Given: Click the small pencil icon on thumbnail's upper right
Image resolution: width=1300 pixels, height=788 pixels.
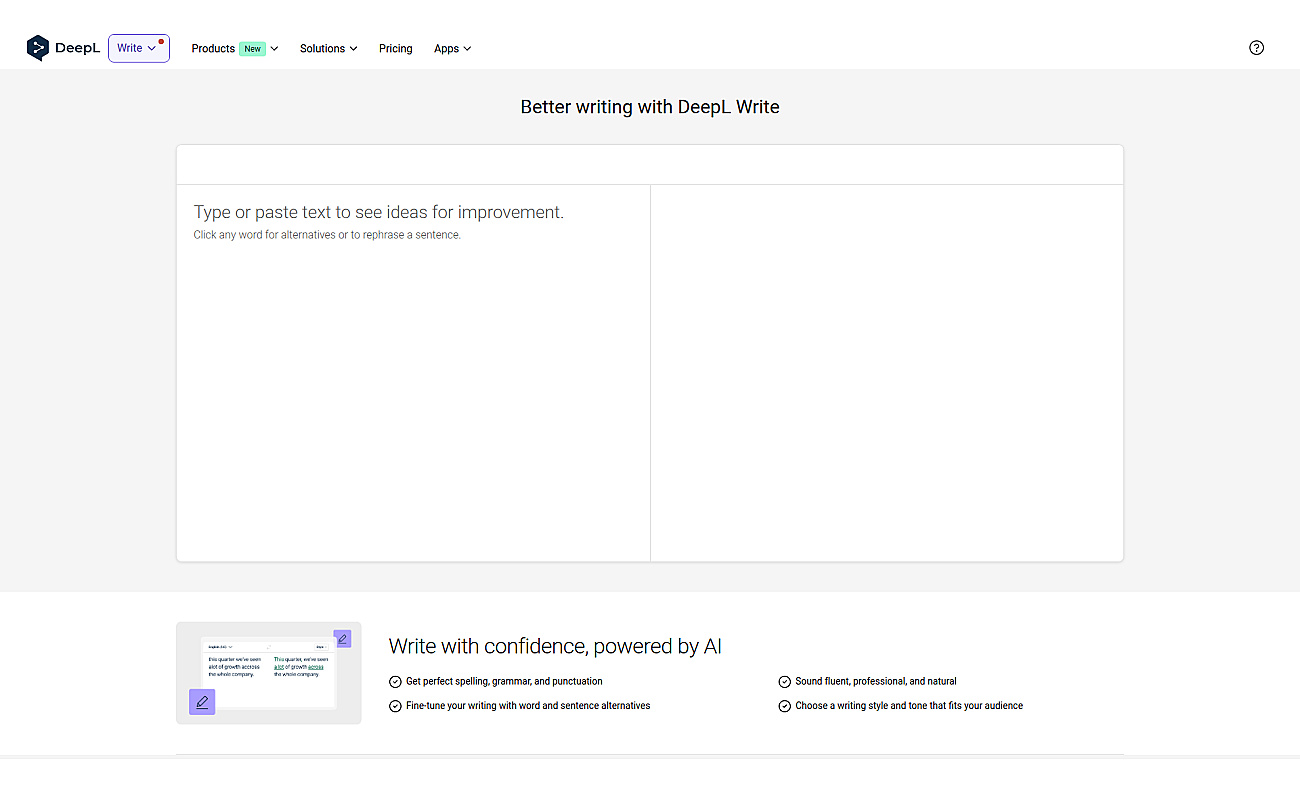Looking at the screenshot, I should tap(343, 638).
